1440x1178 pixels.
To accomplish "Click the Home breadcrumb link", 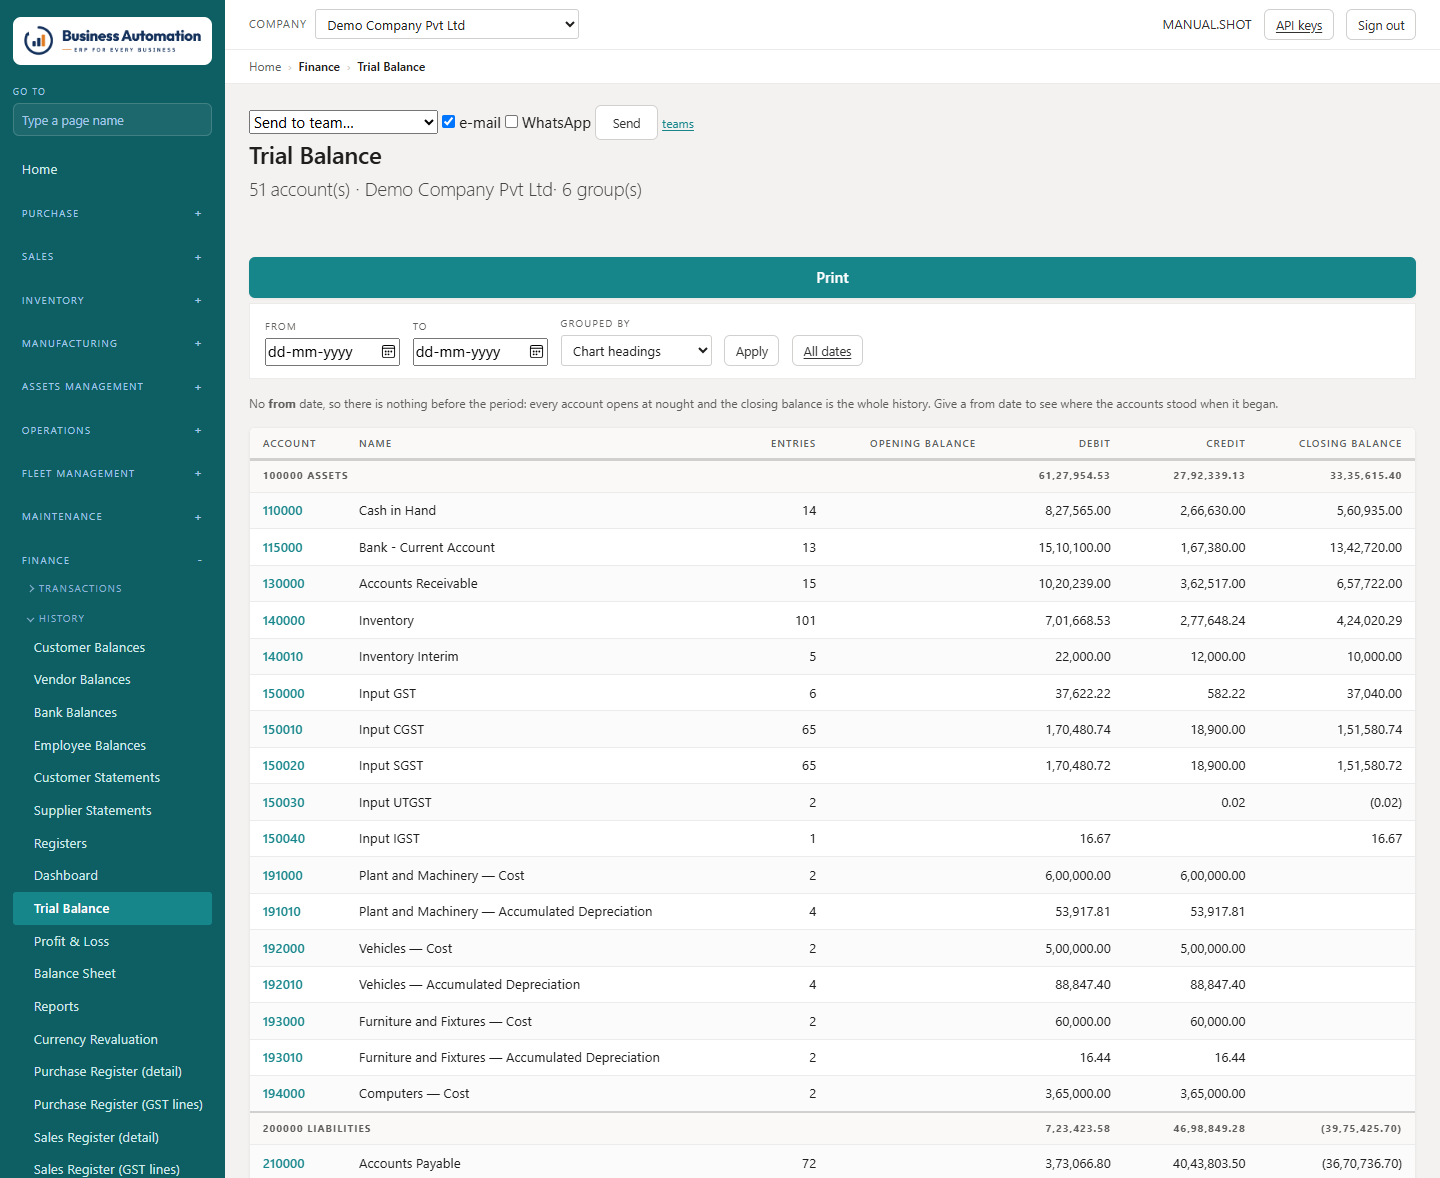I will 265,67.
